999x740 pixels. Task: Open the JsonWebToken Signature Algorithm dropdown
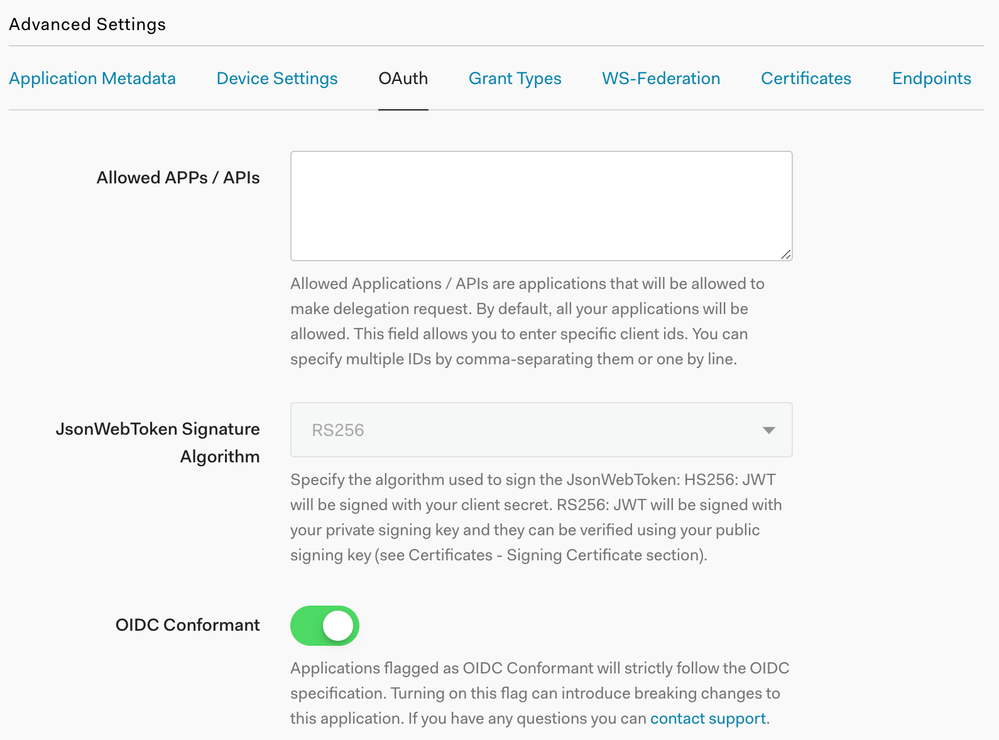[x=541, y=429]
